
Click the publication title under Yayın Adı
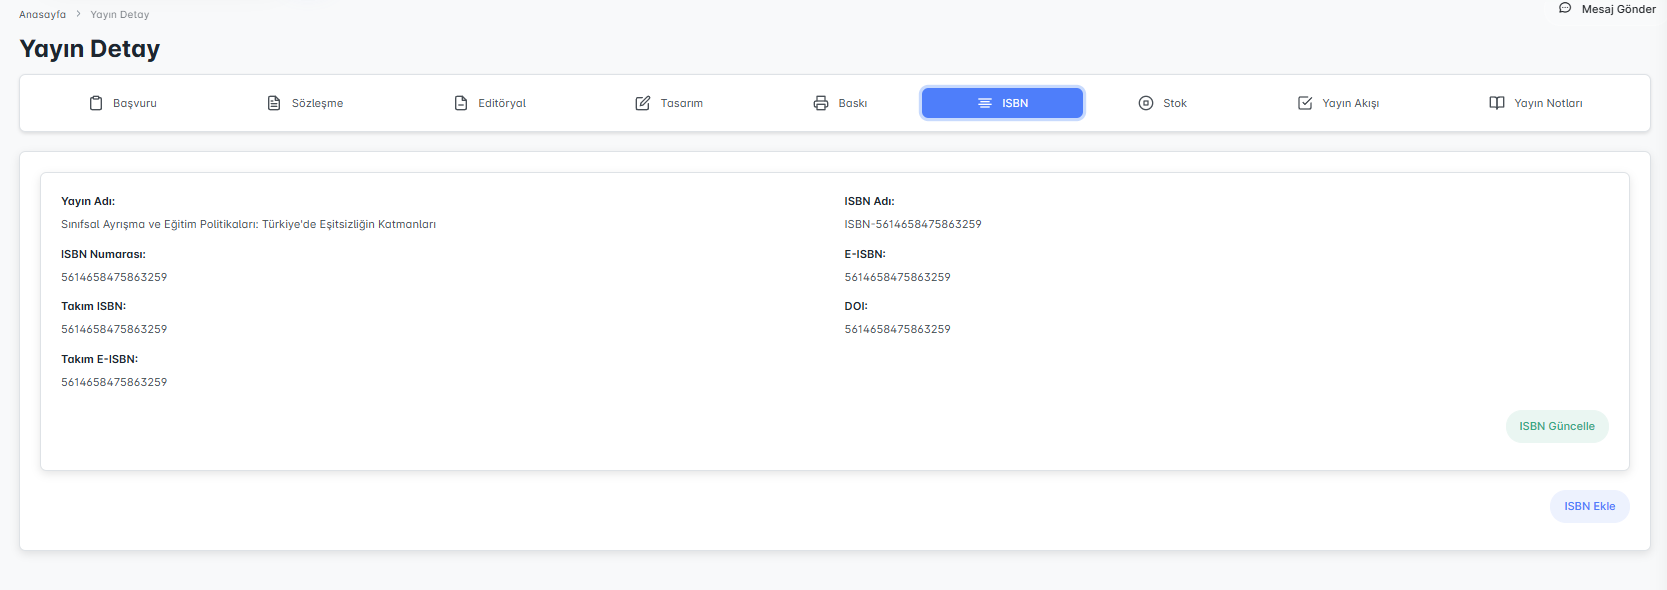[248, 224]
